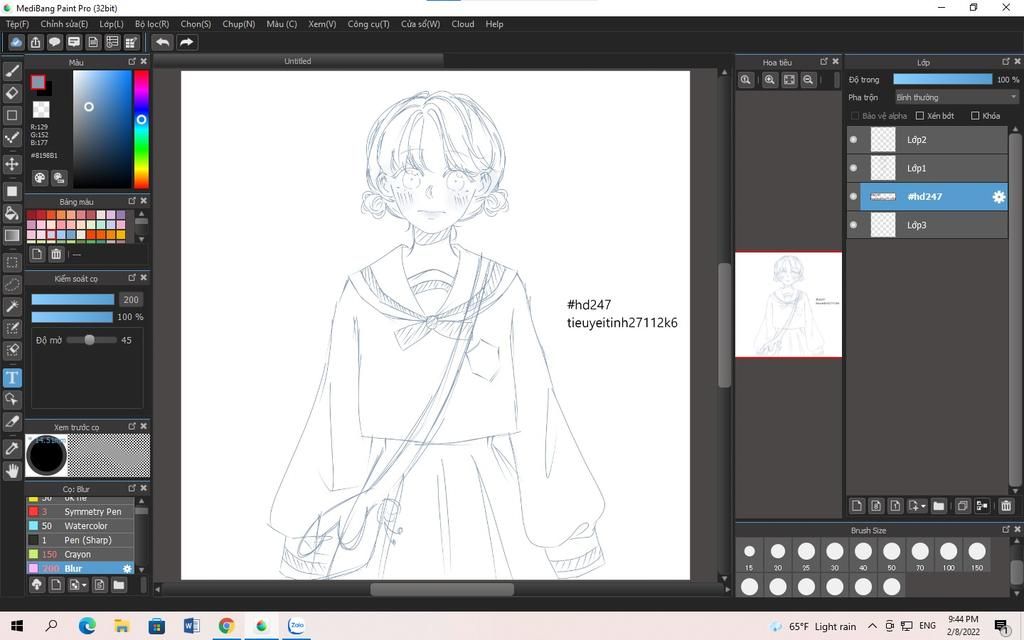Select the Watercolor brush
The height and width of the screenshot is (640, 1024).
pos(80,526)
